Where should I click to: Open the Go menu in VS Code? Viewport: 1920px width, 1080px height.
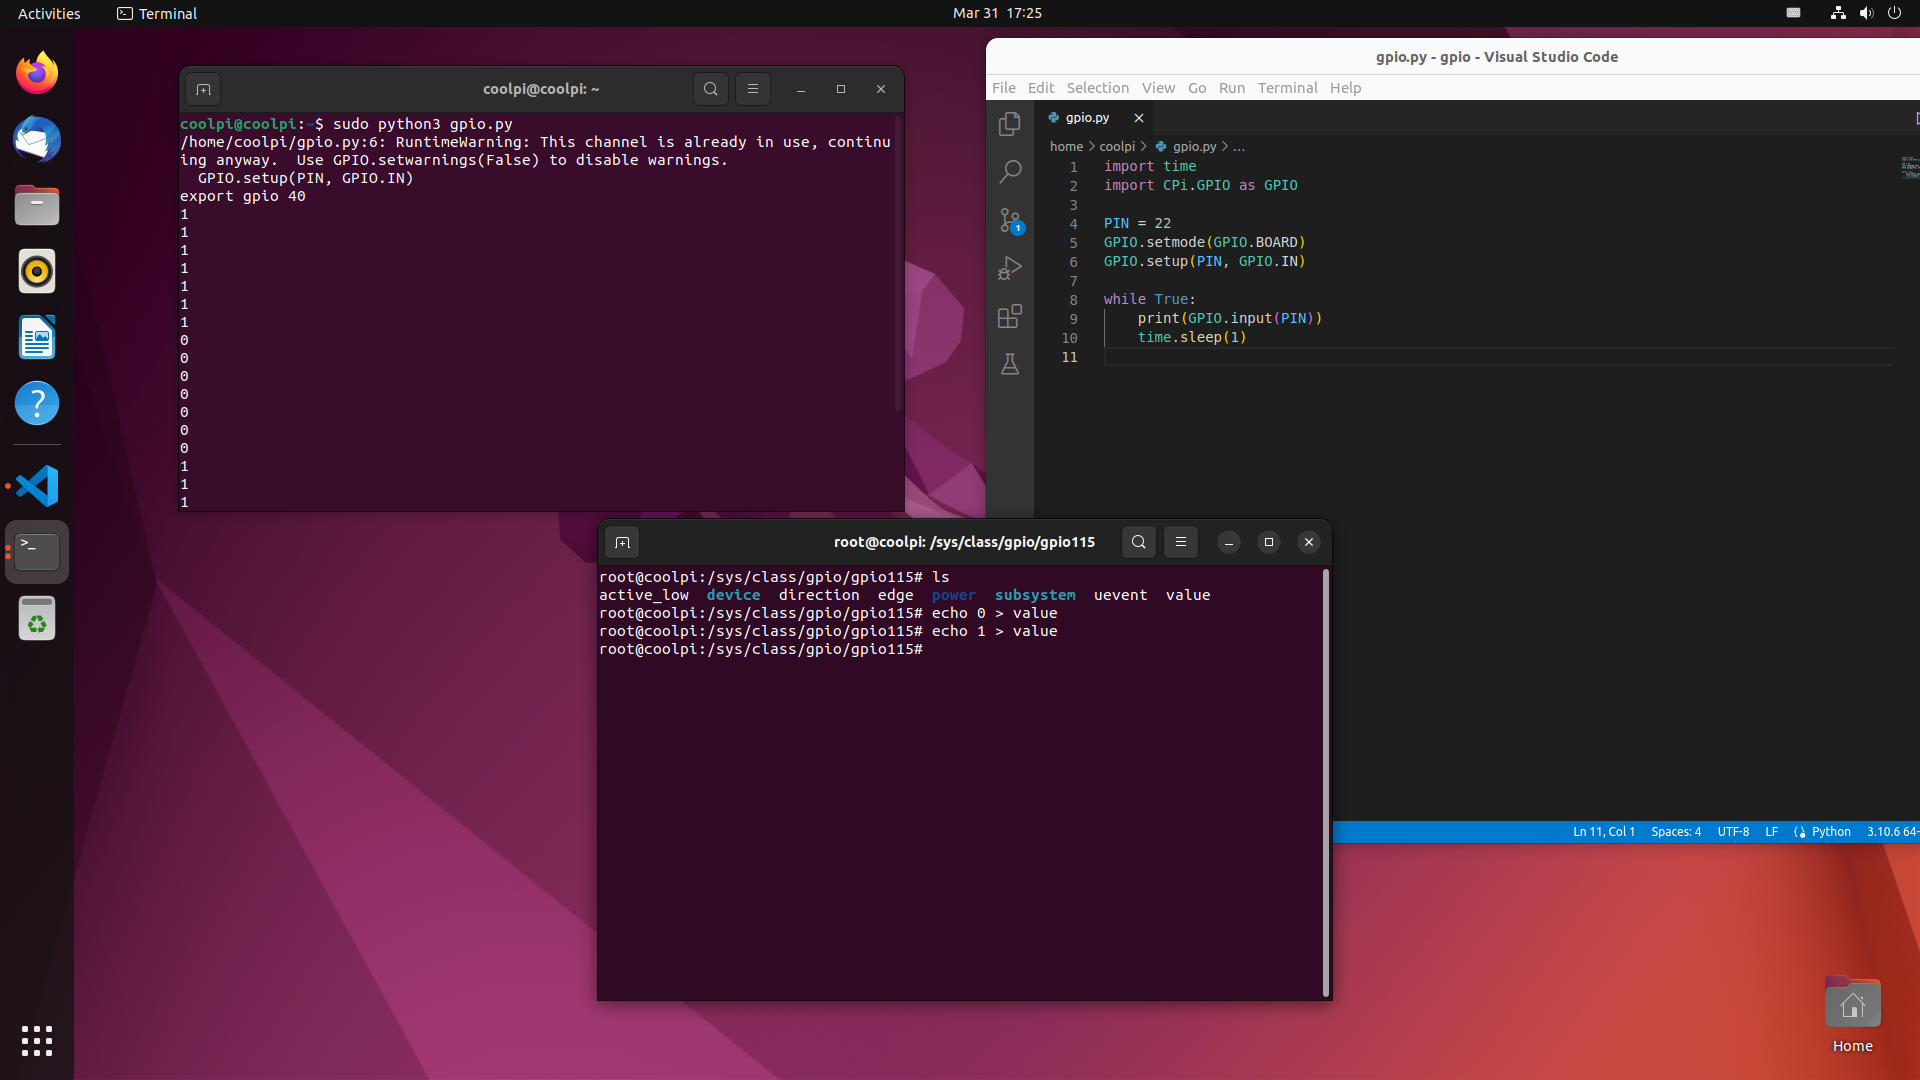pos(1197,88)
